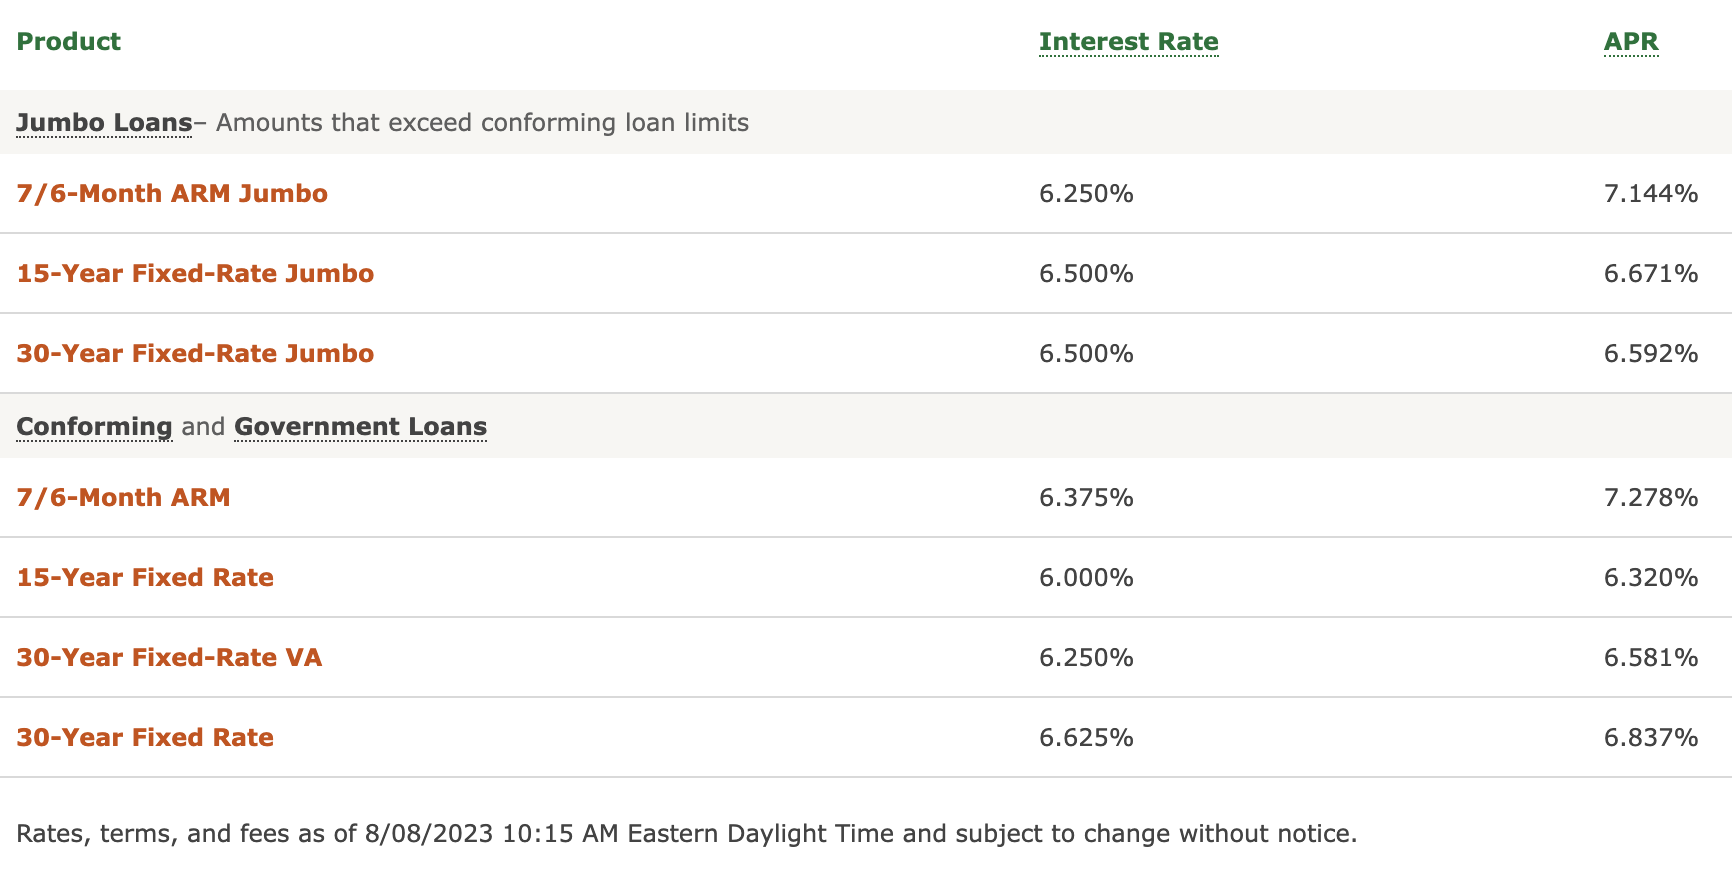Screen dimensions: 1732x874
Task: Open the conforming 7/6-Month ARM link
Action: click(123, 497)
